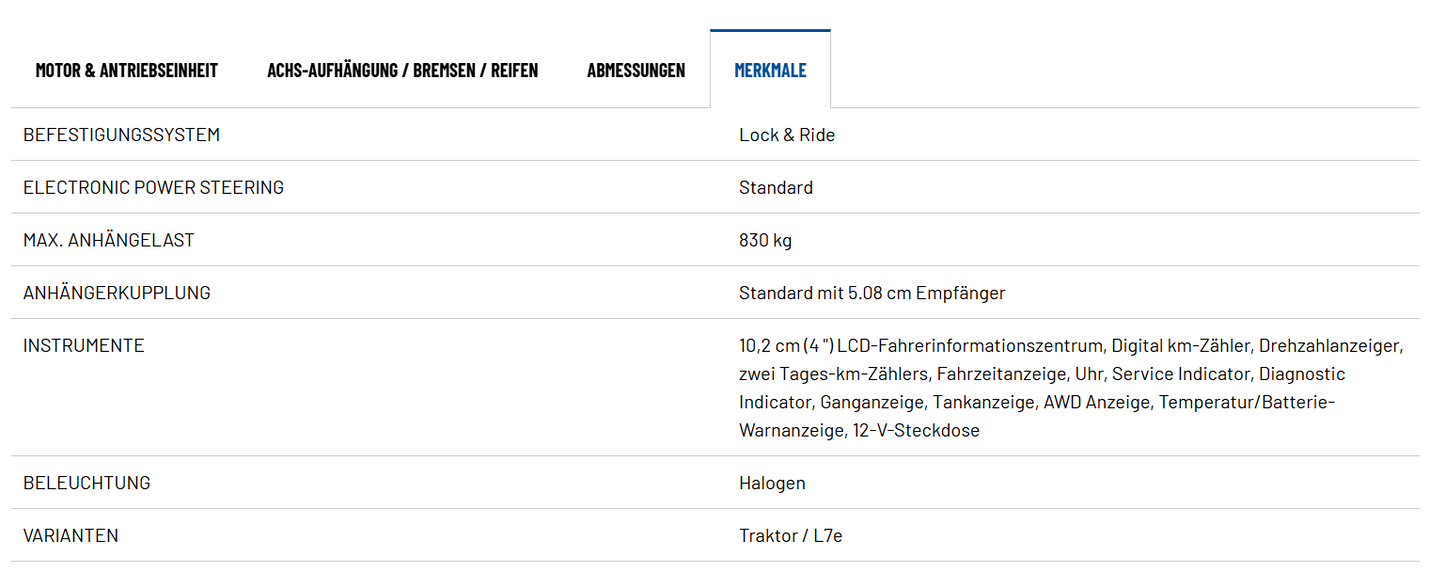The image size is (1445, 588).
Task: Click the LCD-Fahrerinformationszentrum text
Action: 970,346
